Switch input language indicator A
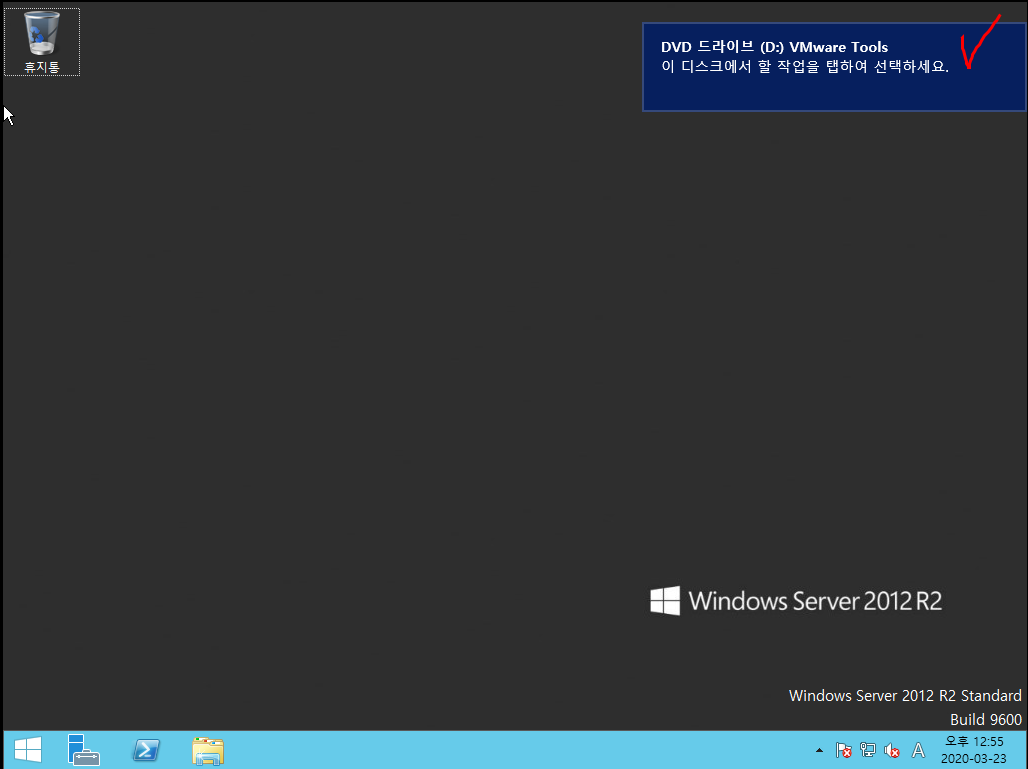 [x=919, y=750]
